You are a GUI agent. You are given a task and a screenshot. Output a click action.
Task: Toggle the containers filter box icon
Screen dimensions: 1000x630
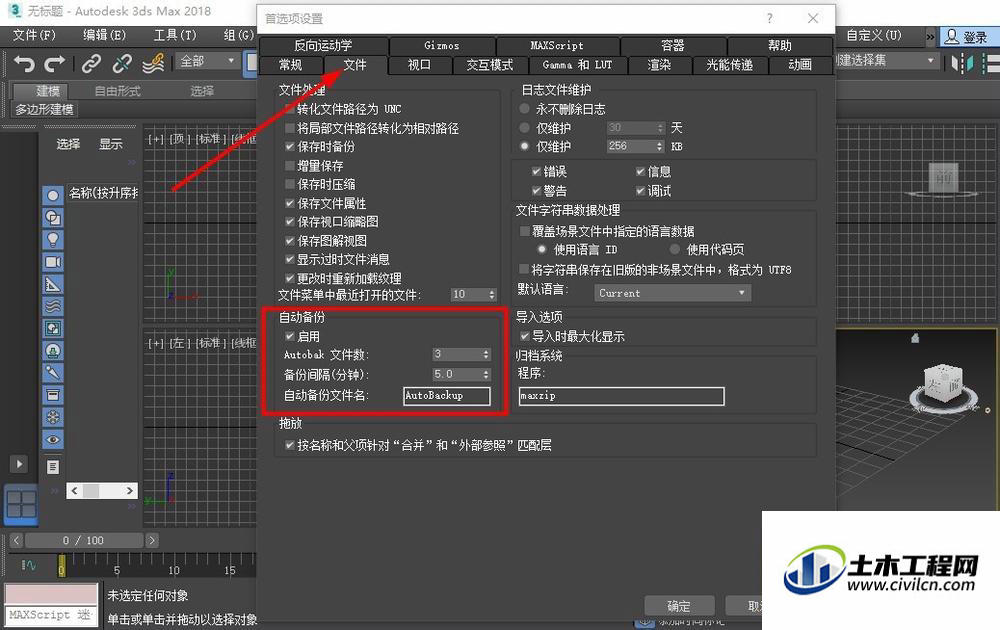[x=53, y=395]
